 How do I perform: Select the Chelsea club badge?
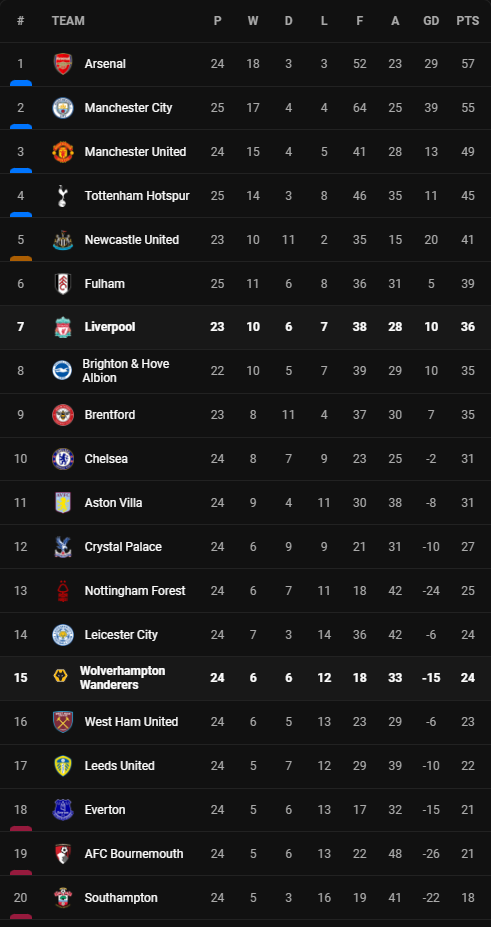[63, 459]
